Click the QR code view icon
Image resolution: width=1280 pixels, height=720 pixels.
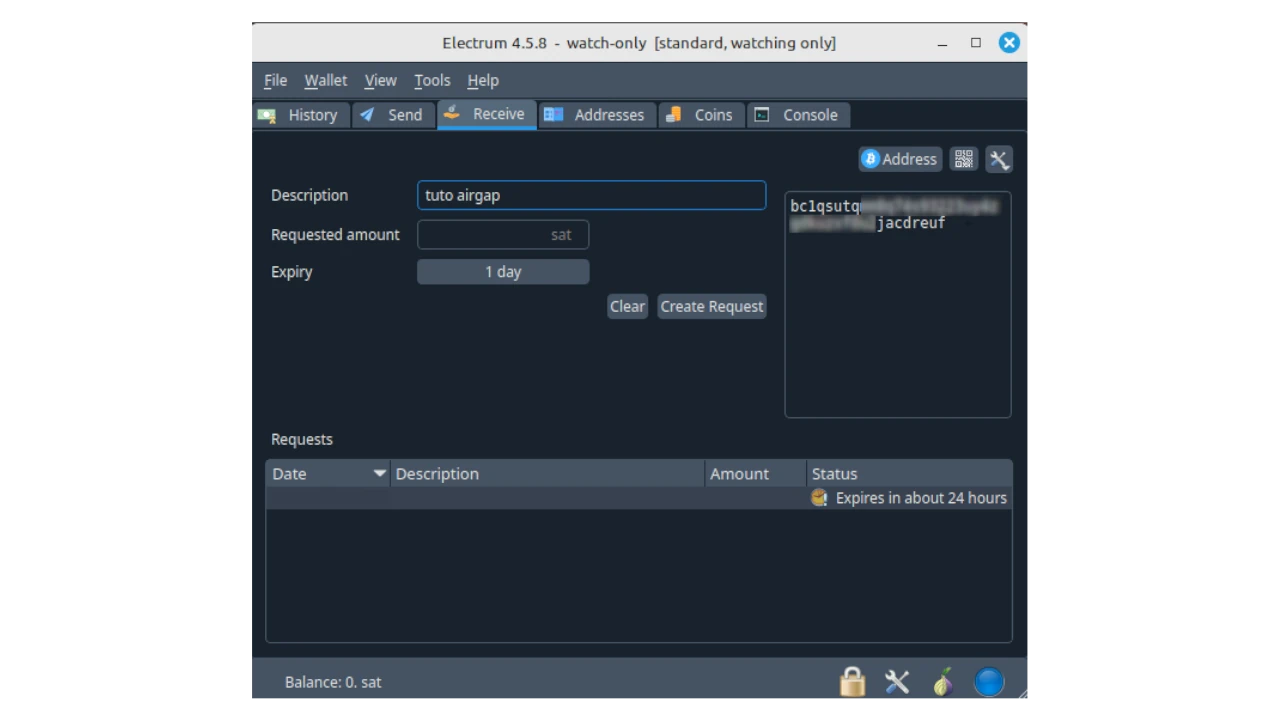963,159
